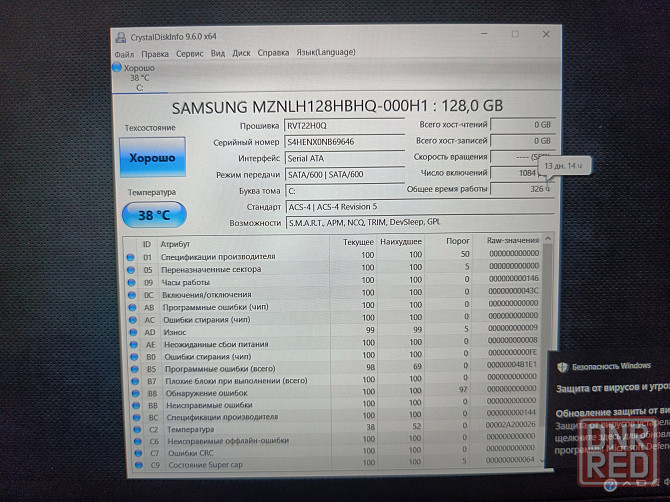This screenshot has height=502, width=670.
Task: Click raw value 00002A200026
Action: click(511, 425)
